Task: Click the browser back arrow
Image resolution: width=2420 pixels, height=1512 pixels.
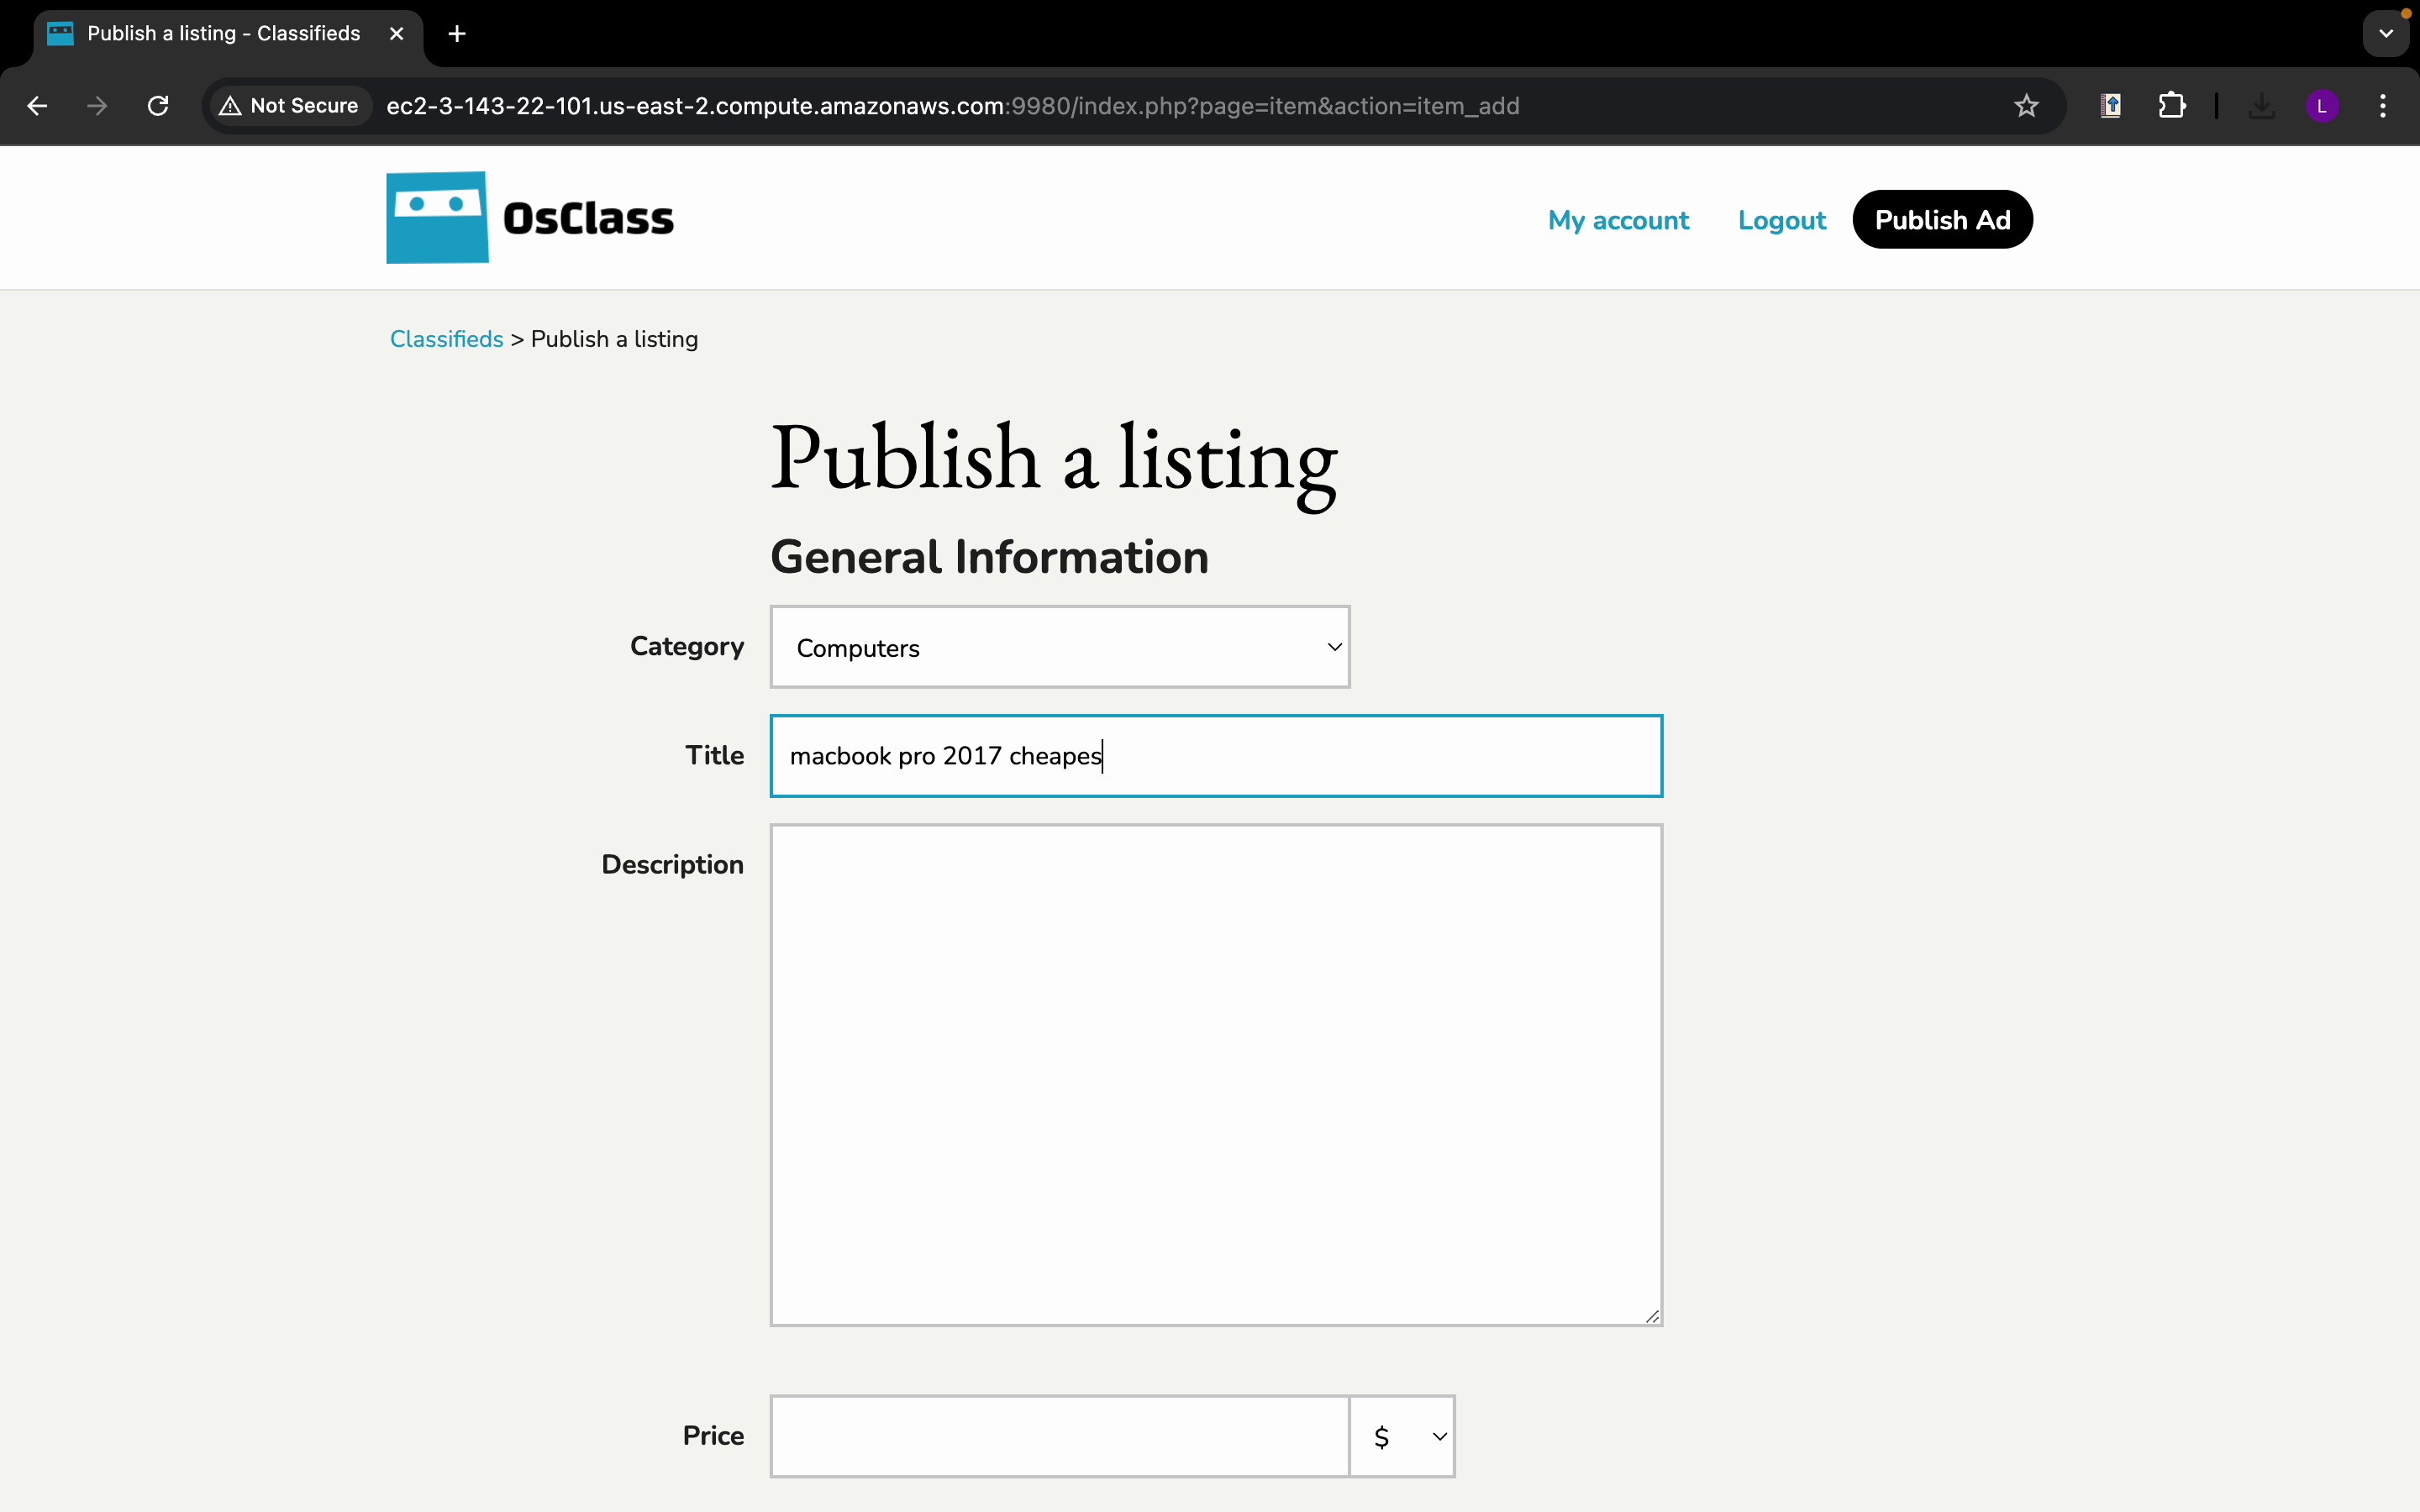Action: (37, 106)
